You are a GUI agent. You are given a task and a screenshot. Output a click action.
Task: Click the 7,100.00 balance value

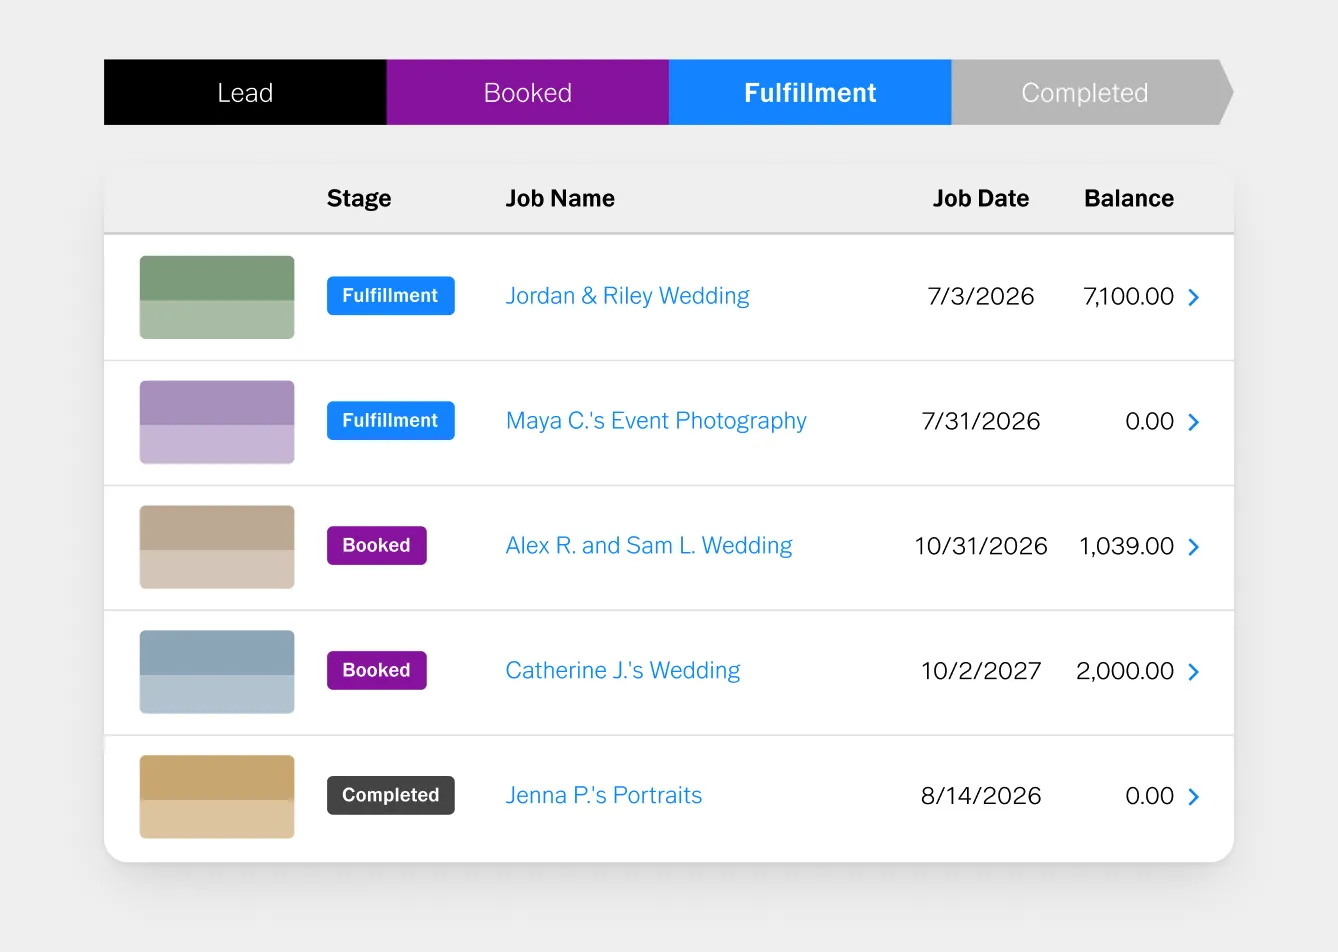pos(1129,297)
